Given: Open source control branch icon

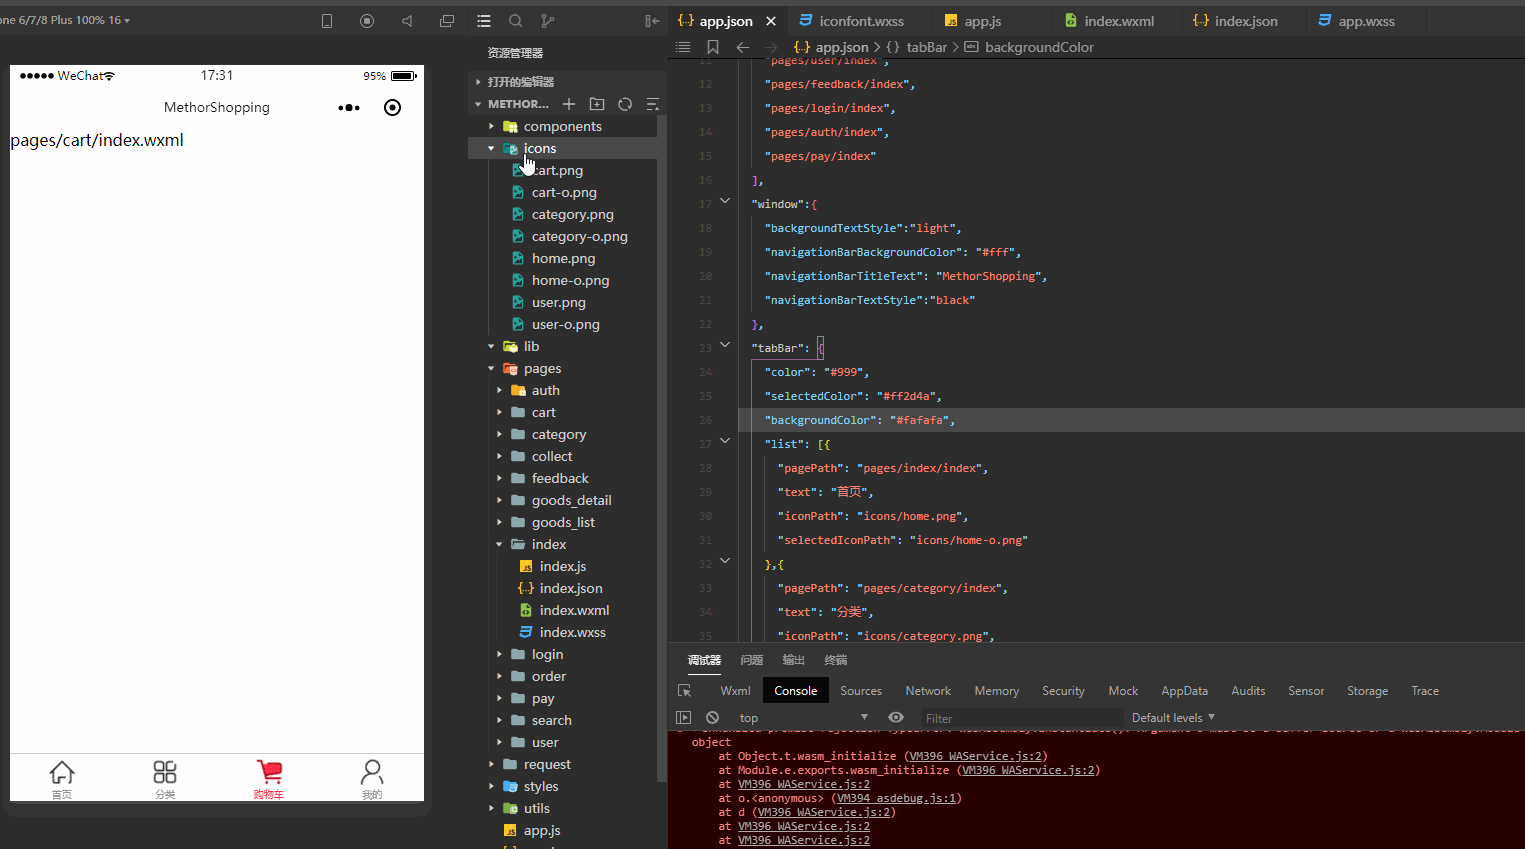Looking at the screenshot, I should [547, 20].
